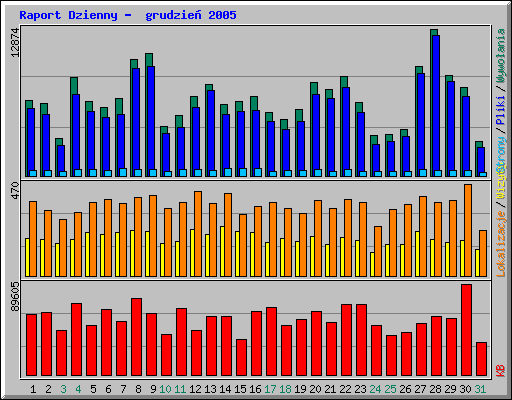Click the blue "Pliki" legend label

[501, 110]
